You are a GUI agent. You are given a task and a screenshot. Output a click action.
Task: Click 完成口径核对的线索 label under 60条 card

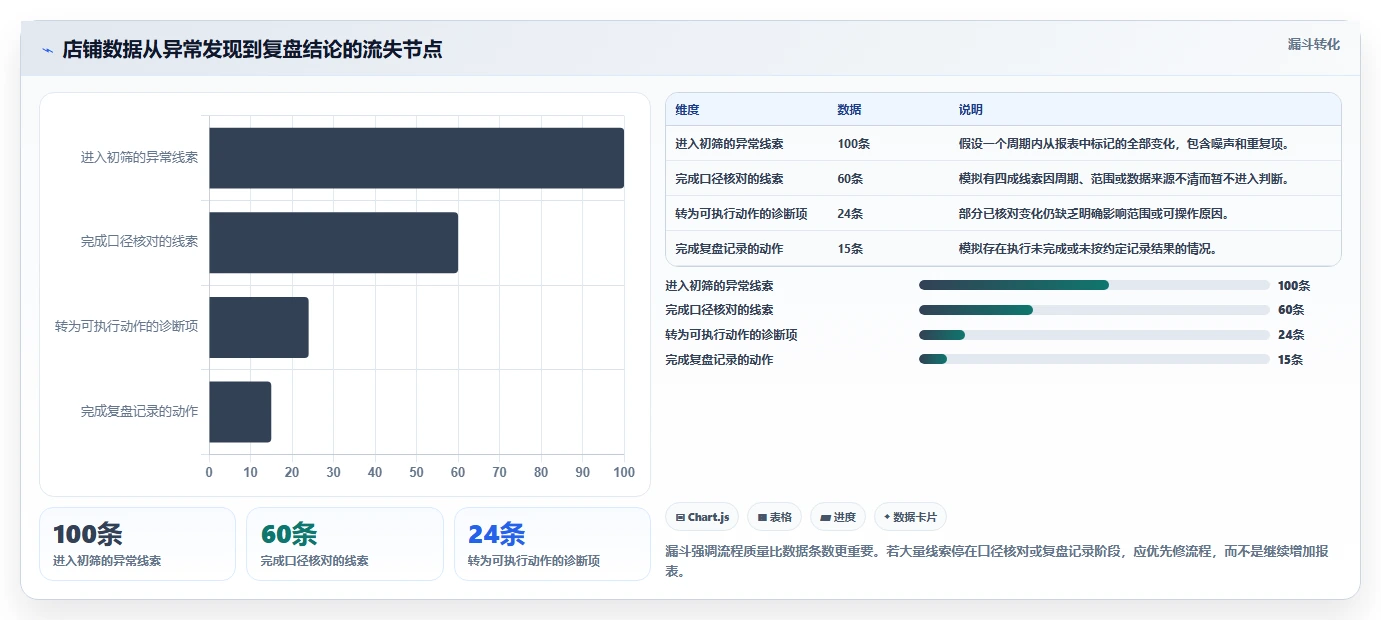pos(314,561)
